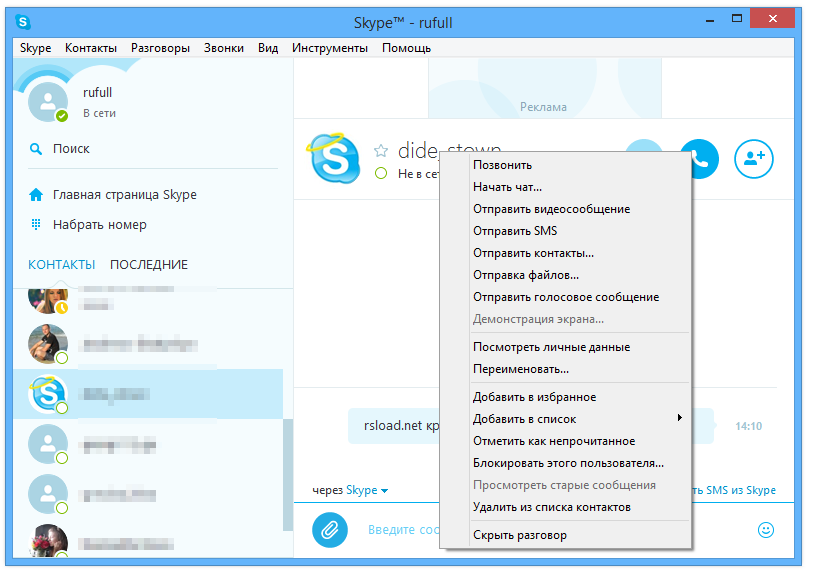The width and height of the screenshot is (814, 580).
Task: Click the rsload.net chat message bubble
Action: (395, 426)
